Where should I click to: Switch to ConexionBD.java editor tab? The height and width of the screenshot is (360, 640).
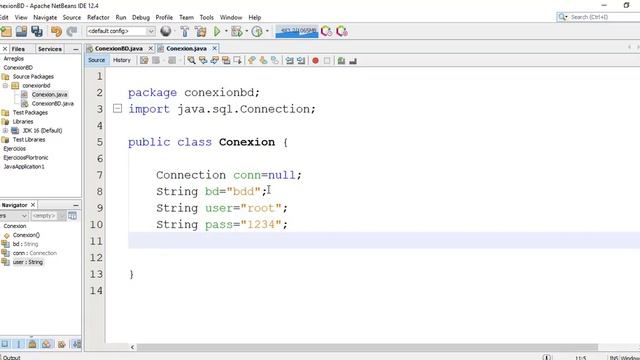[x=118, y=49]
